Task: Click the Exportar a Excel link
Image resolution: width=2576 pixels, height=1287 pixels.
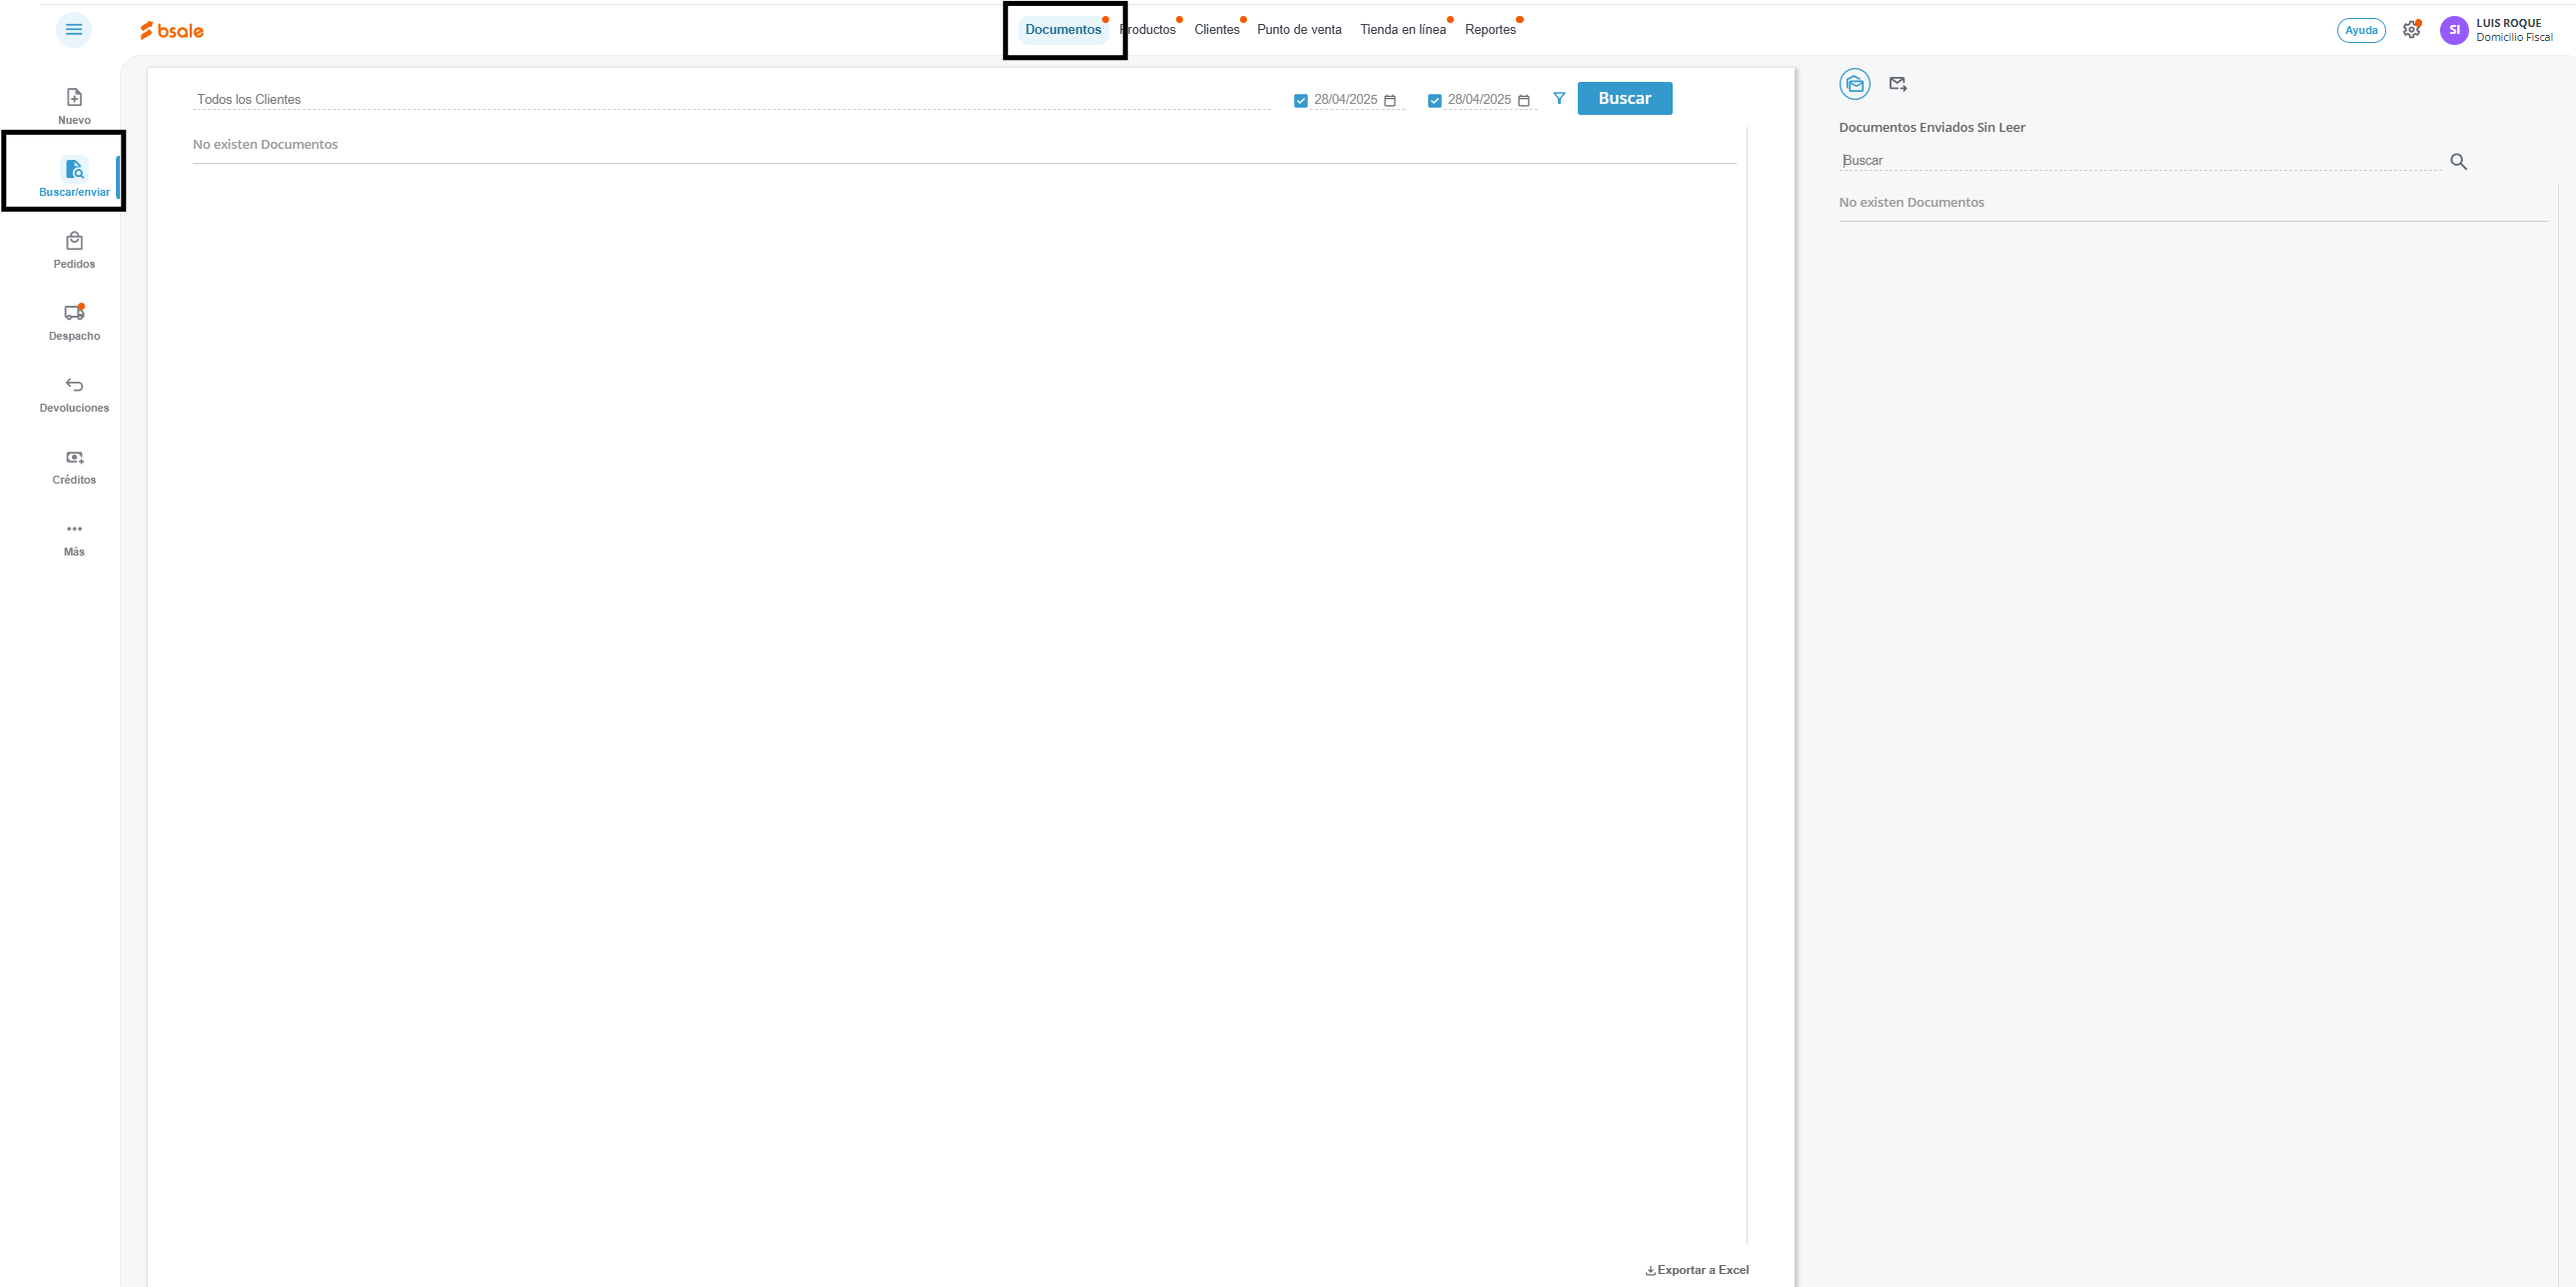Action: click(x=1697, y=1270)
